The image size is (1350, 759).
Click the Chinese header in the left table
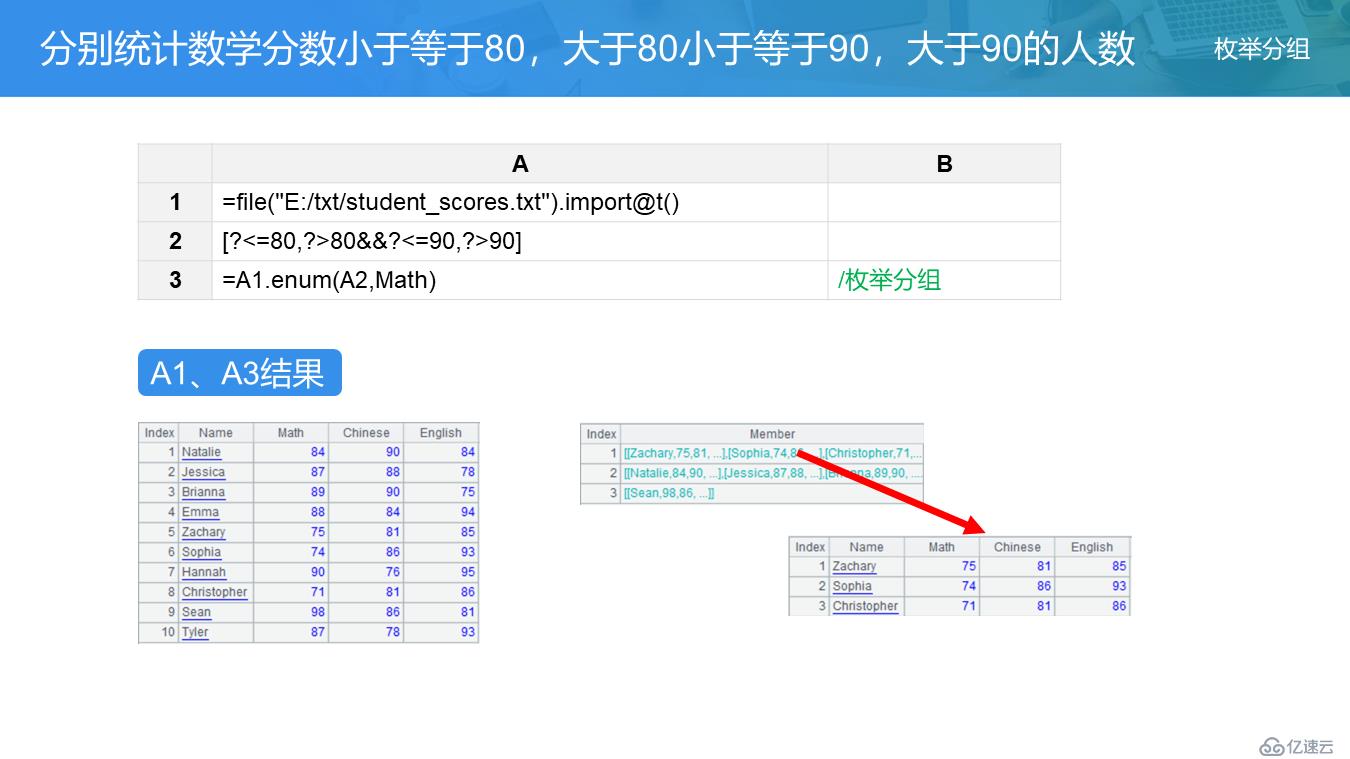(366, 433)
